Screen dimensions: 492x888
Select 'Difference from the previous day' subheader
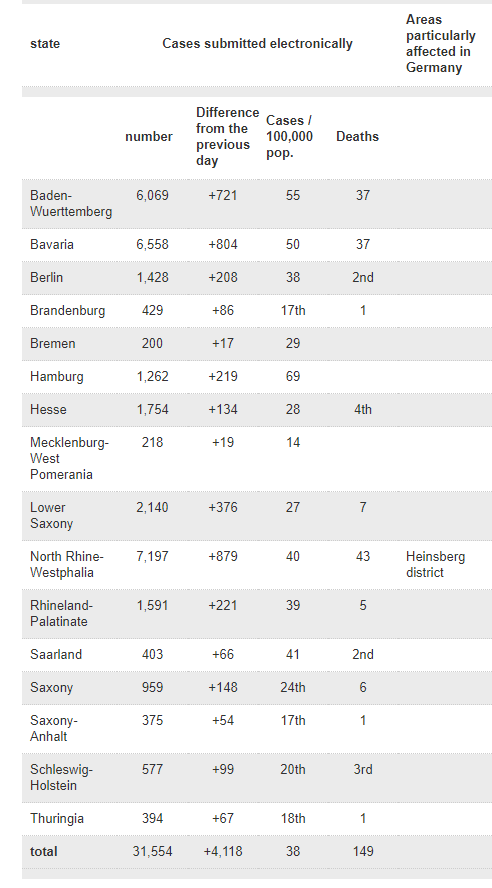click(227, 136)
